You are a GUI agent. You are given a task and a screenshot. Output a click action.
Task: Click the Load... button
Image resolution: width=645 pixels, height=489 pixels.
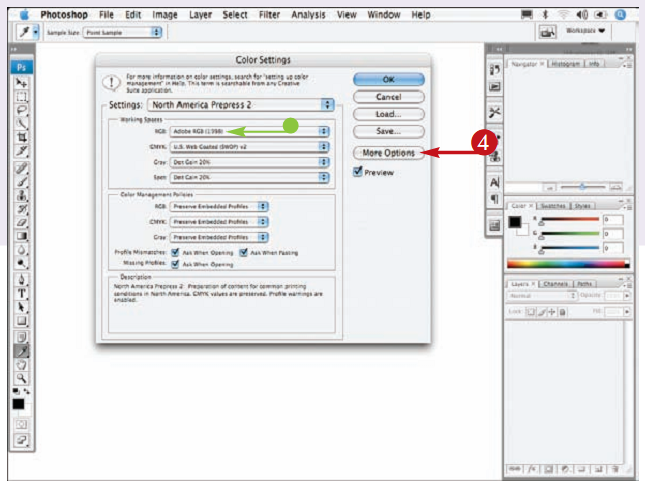tap(389, 114)
